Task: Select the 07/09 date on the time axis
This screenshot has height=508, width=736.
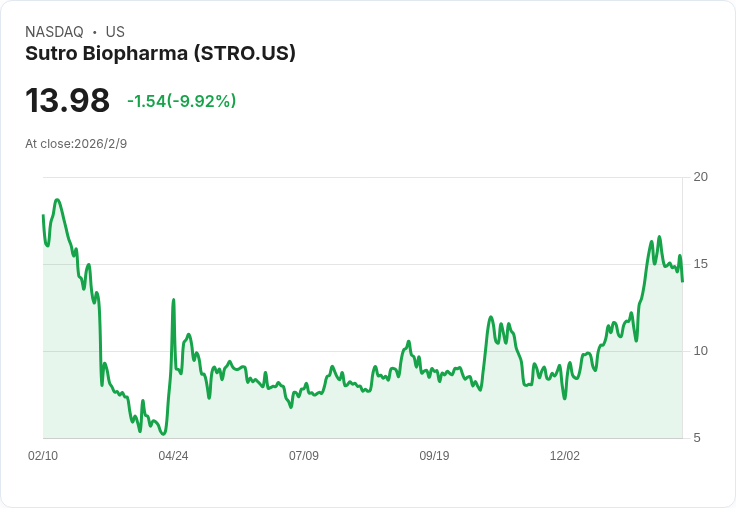Action: click(x=304, y=456)
